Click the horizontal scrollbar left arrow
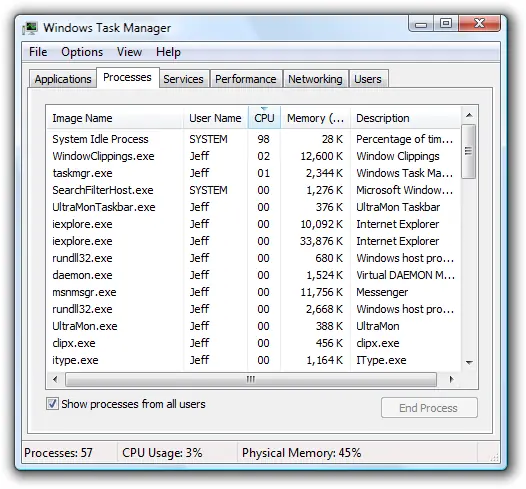This screenshot has height=489, width=526. (55, 379)
